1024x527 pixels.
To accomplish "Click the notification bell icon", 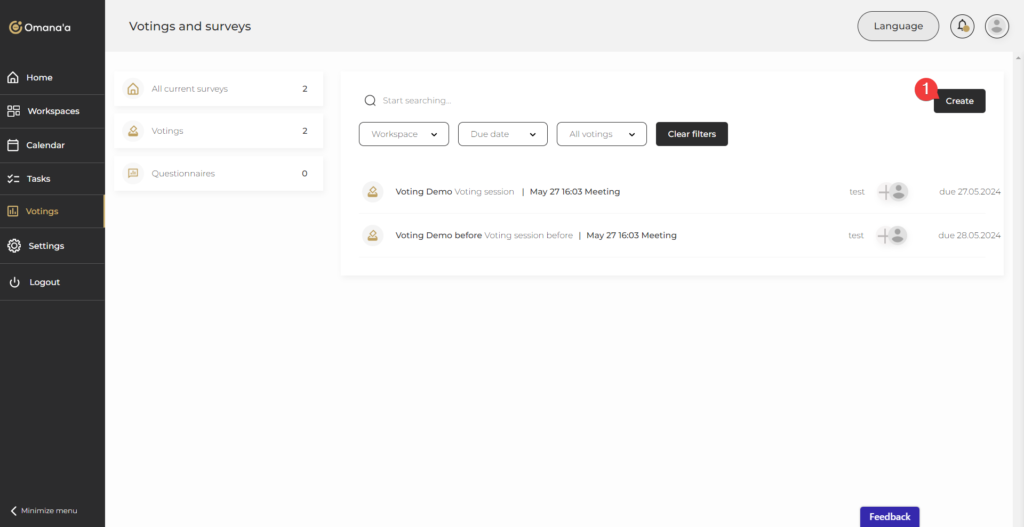I will (962, 26).
